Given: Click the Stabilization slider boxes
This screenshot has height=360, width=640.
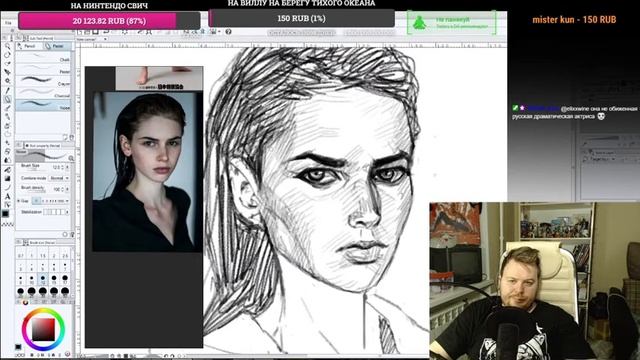Looking at the screenshot, I should click(55, 212).
